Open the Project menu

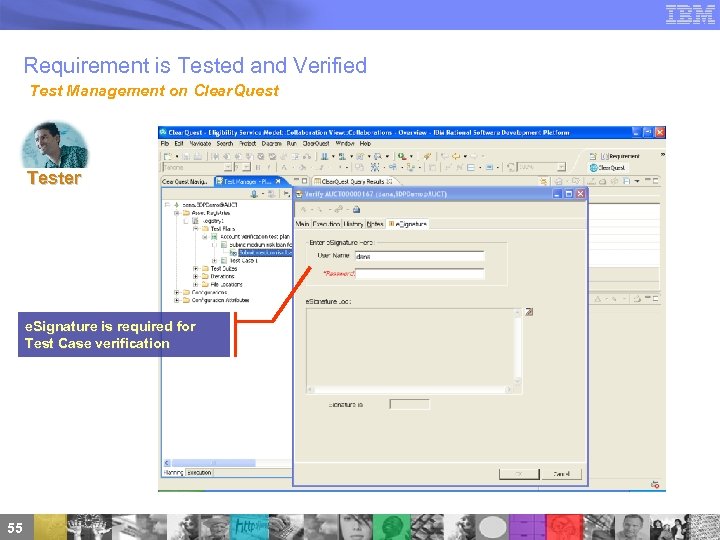tap(248, 143)
